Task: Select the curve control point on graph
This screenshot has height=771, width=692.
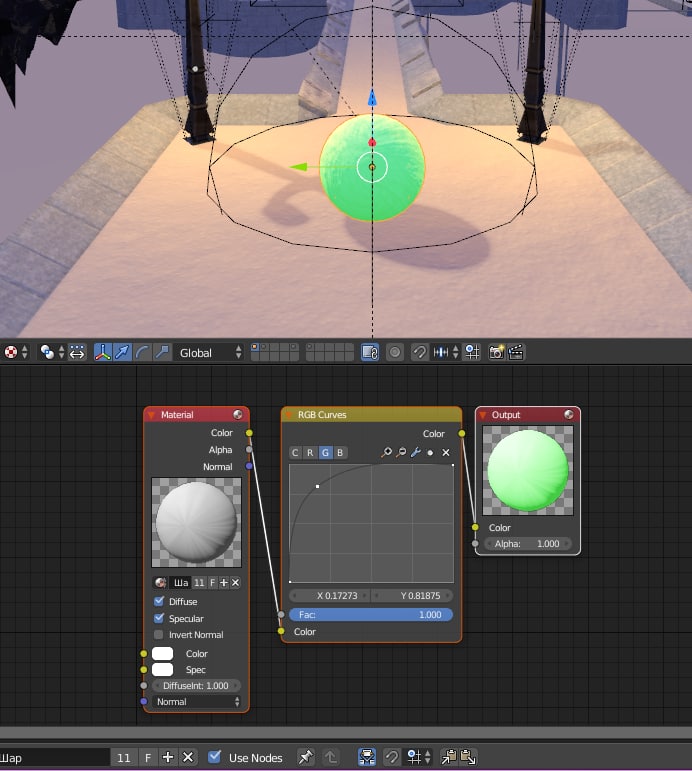Action: (x=318, y=486)
